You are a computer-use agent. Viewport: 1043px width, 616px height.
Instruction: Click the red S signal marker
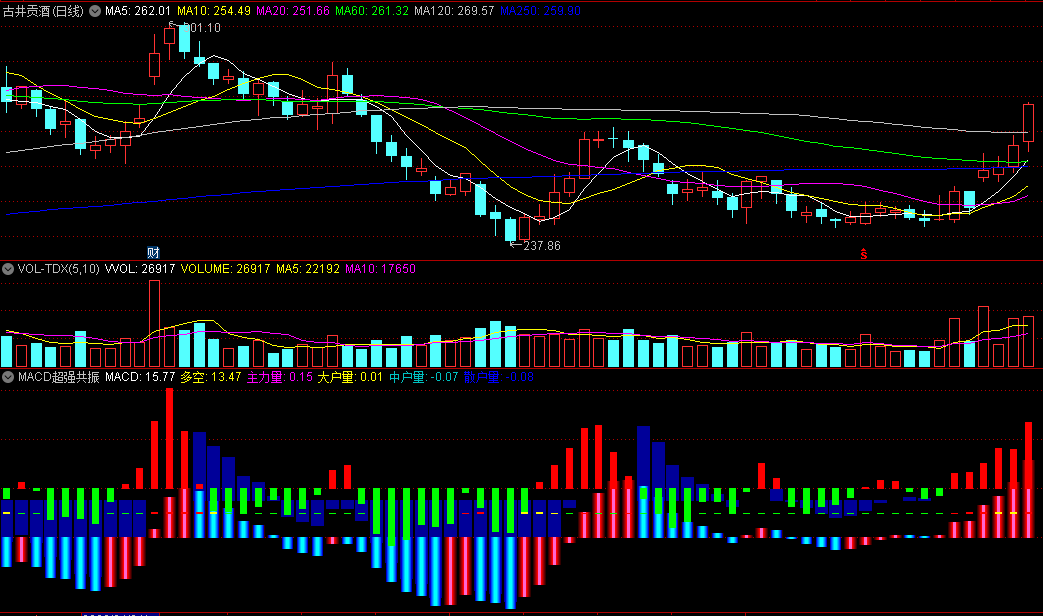coord(863,254)
